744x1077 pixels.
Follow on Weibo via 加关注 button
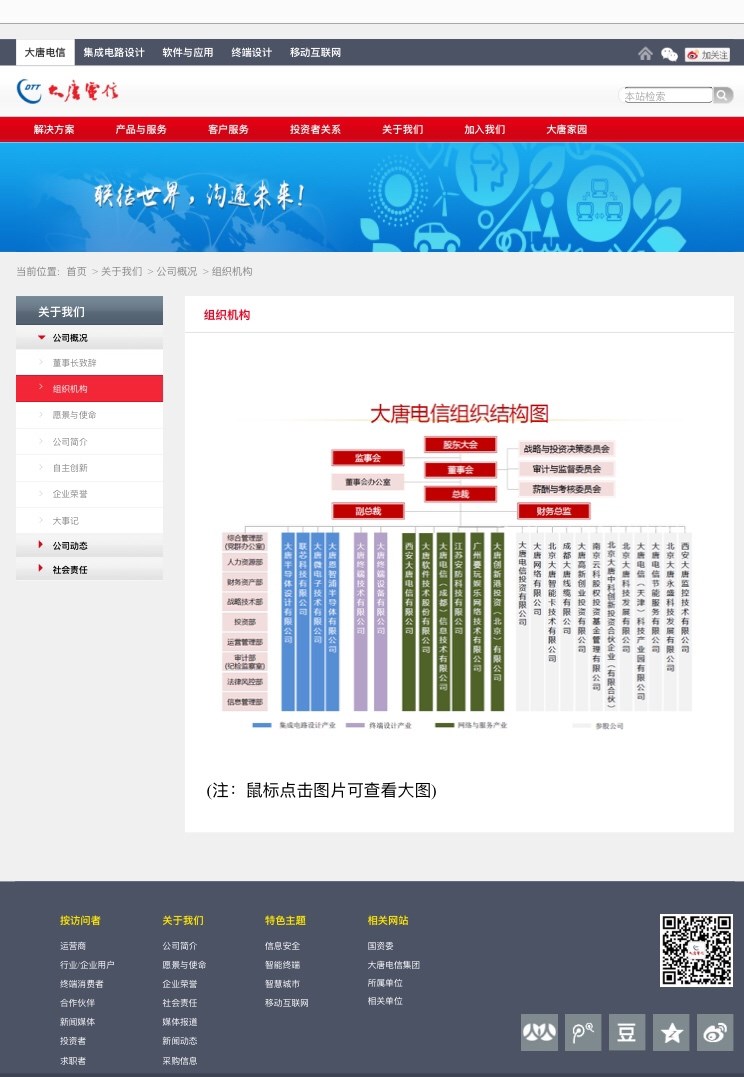click(707, 54)
